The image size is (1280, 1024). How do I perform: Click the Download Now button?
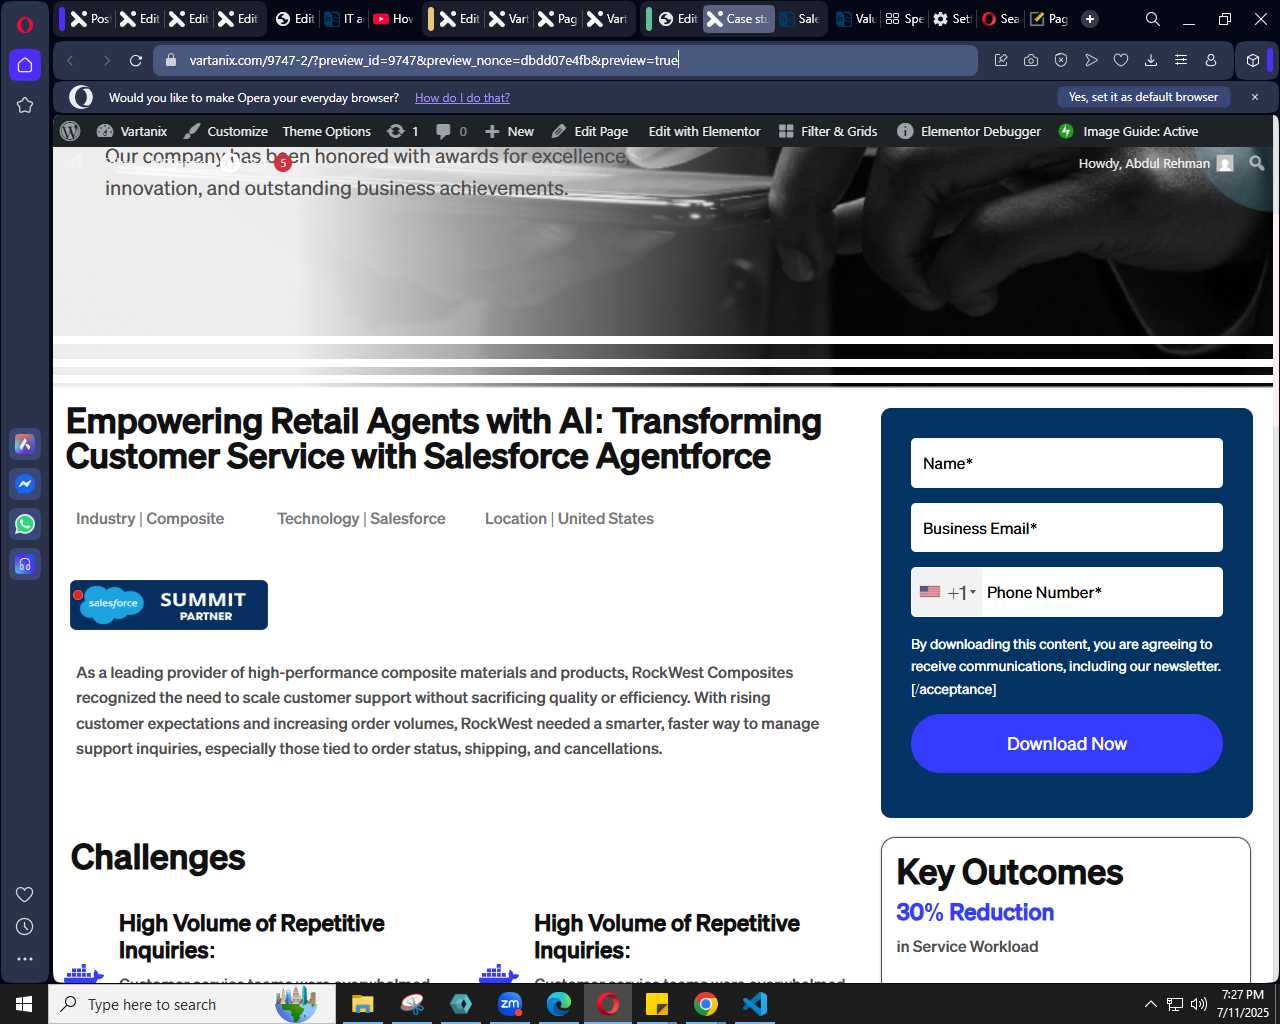pyautogui.click(x=1067, y=744)
